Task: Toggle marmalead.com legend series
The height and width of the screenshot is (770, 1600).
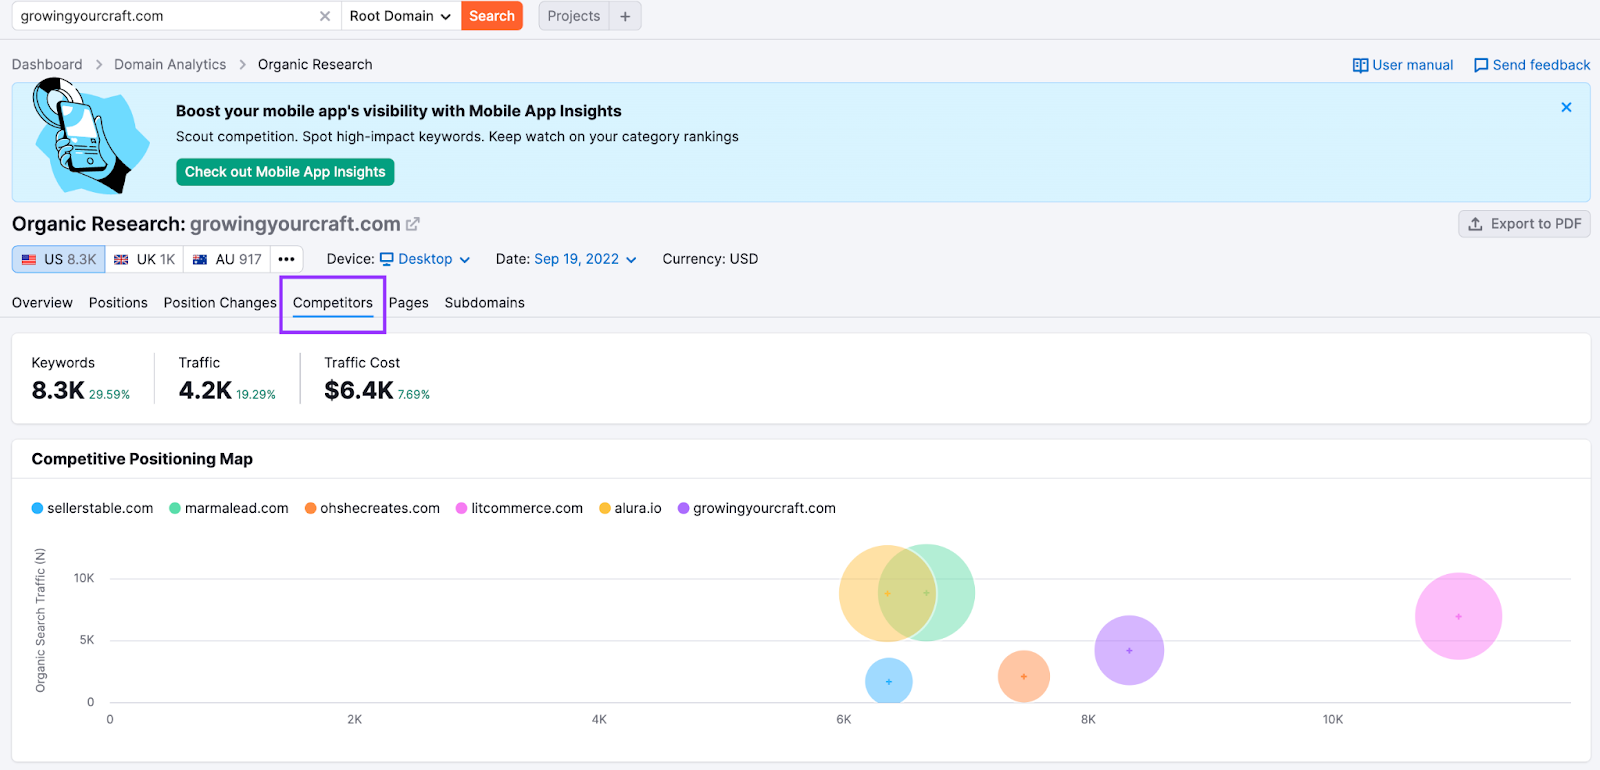Action: [x=229, y=508]
